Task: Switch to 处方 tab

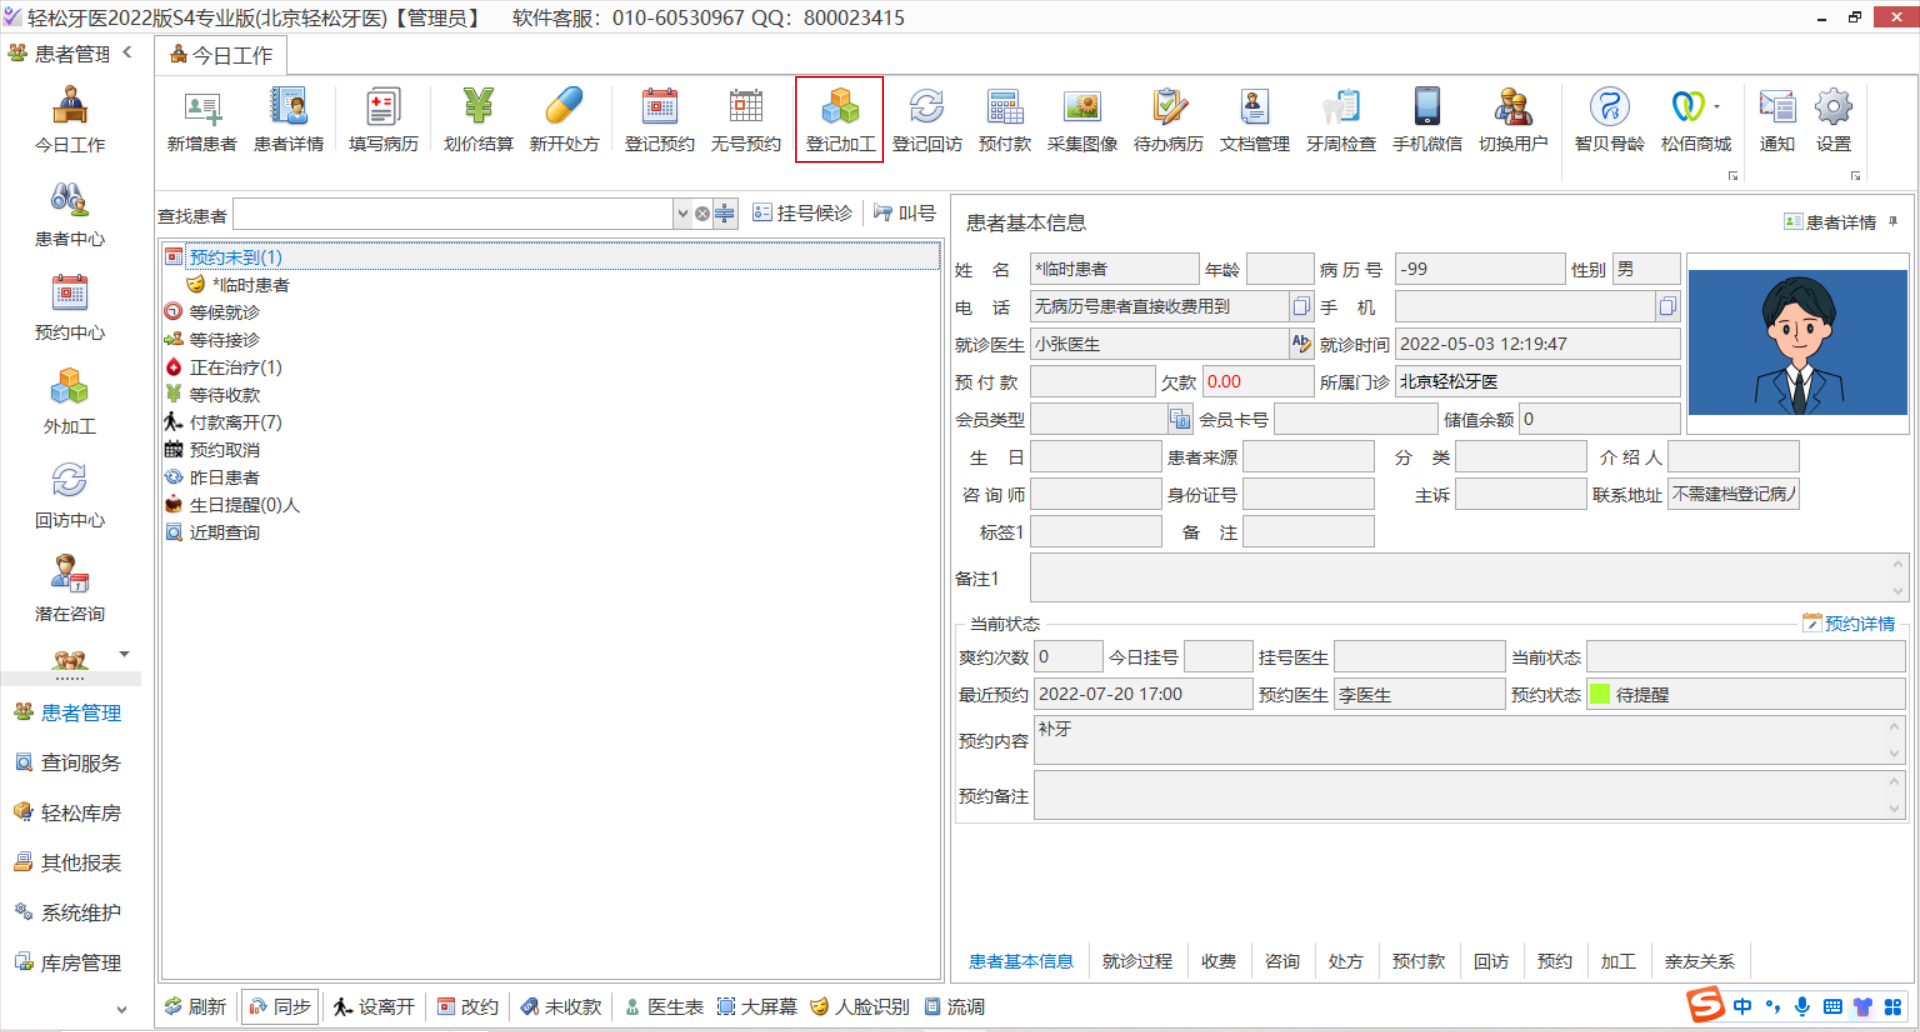Action: point(1345,961)
